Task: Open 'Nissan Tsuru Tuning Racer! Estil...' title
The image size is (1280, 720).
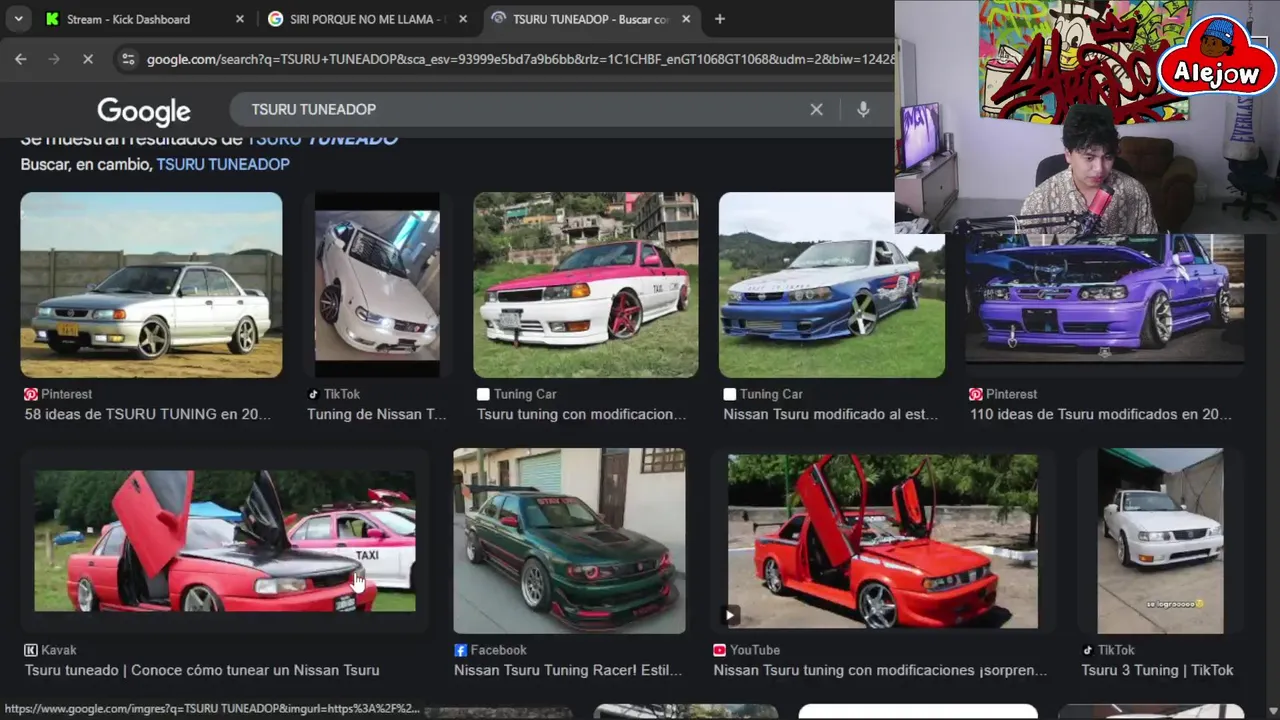Action: tap(568, 670)
